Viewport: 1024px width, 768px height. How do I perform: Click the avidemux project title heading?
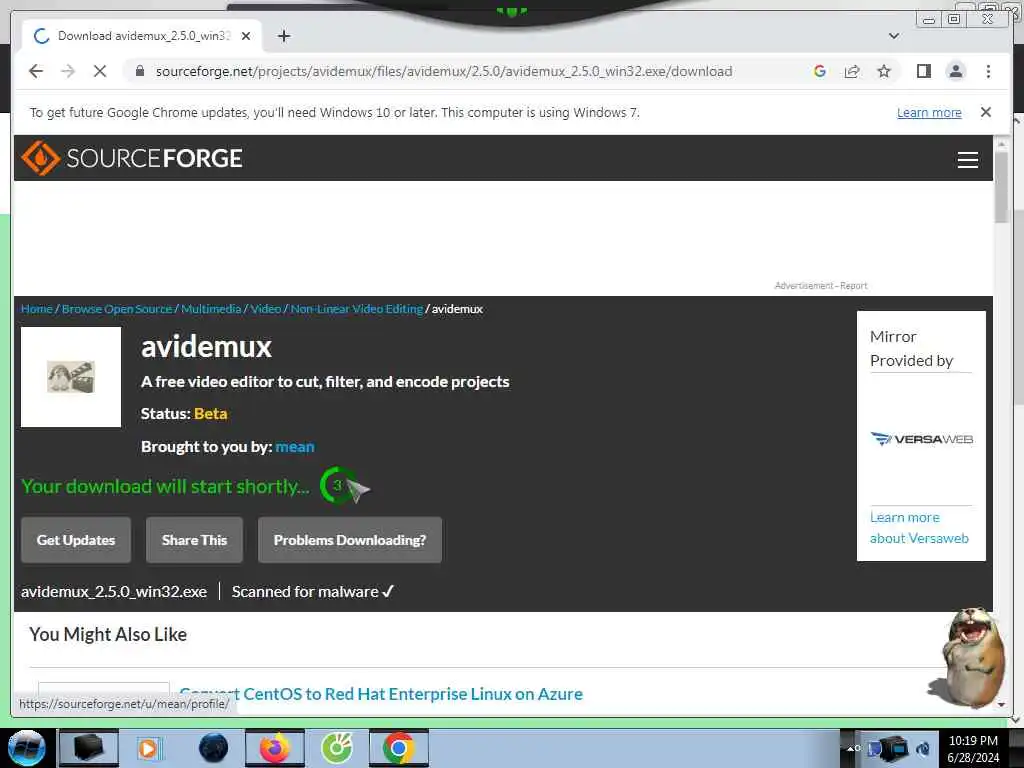[206, 346]
